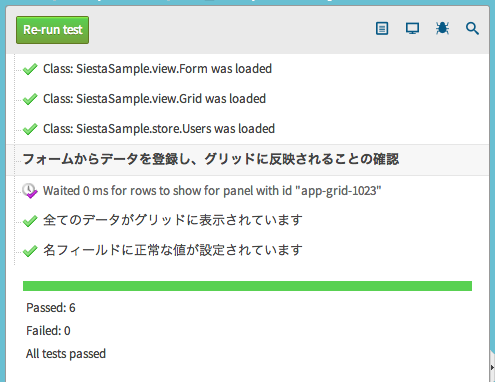Open the magnifier inspect icon
495x382 pixels.
click(x=472, y=29)
